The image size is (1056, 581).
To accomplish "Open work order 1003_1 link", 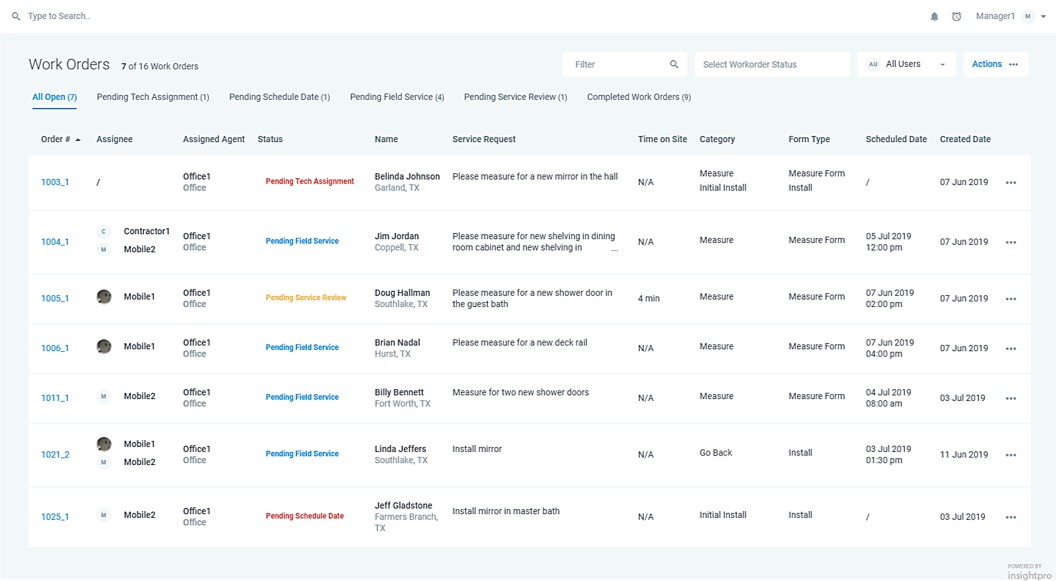I will tap(55, 182).
